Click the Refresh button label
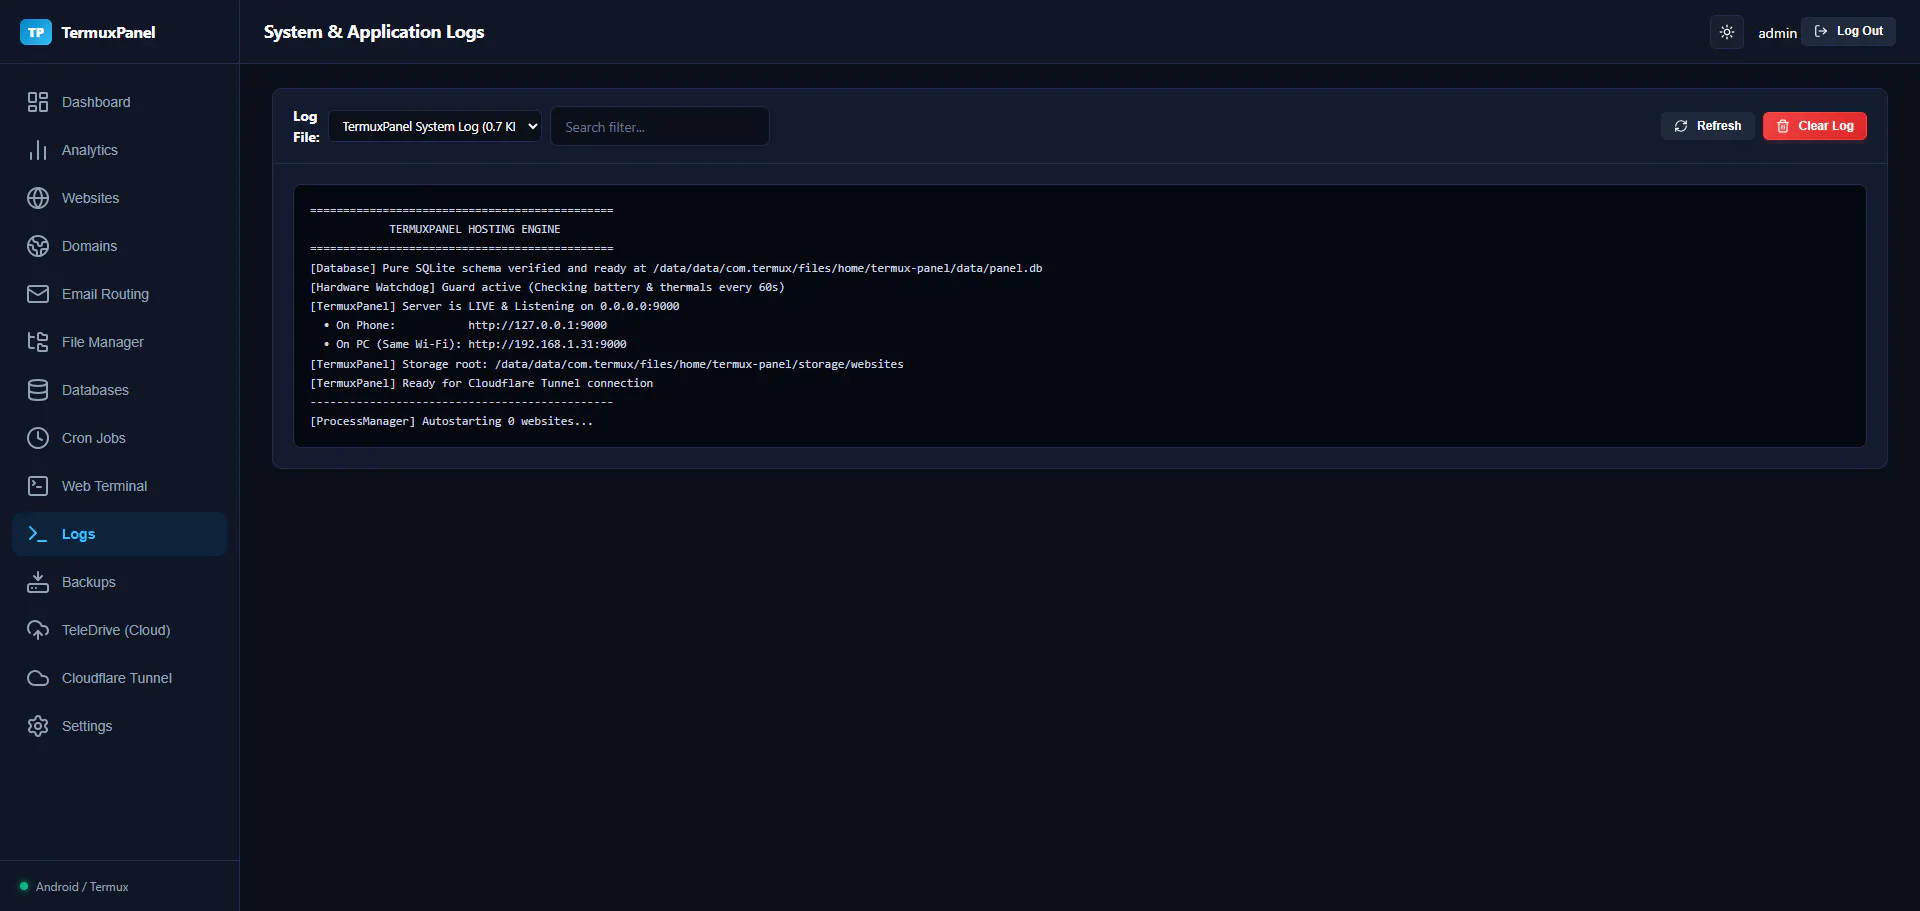The width and height of the screenshot is (1920, 911). [1719, 126]
